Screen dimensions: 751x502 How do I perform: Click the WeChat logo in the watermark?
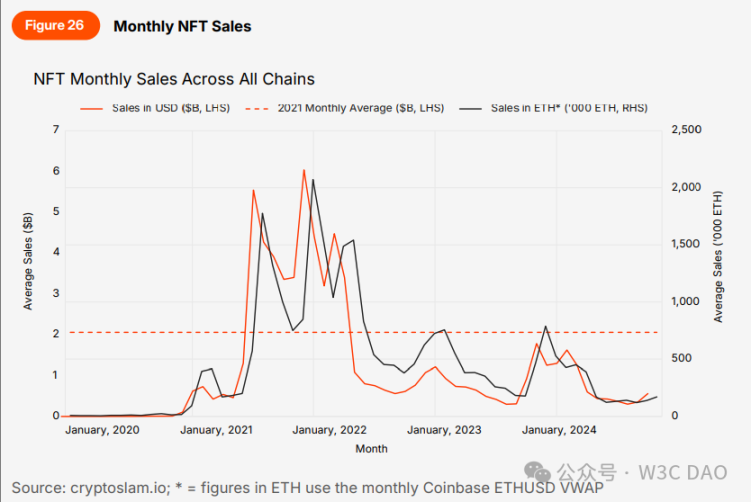536,470
